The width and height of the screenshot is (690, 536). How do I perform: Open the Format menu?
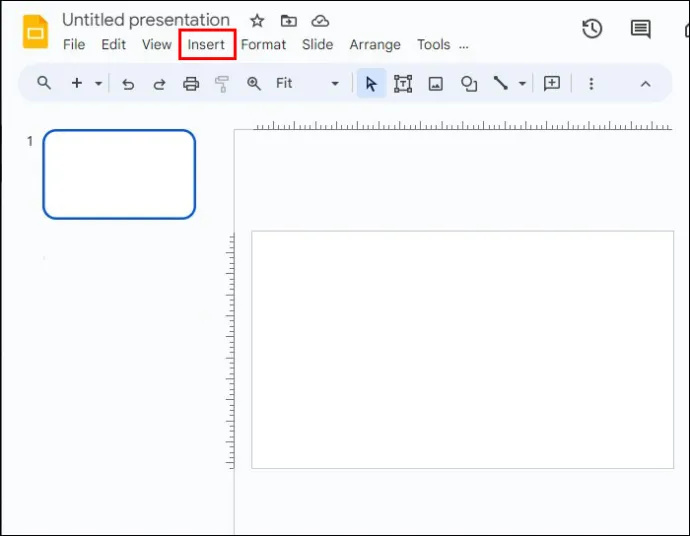[x=263, y=44]
